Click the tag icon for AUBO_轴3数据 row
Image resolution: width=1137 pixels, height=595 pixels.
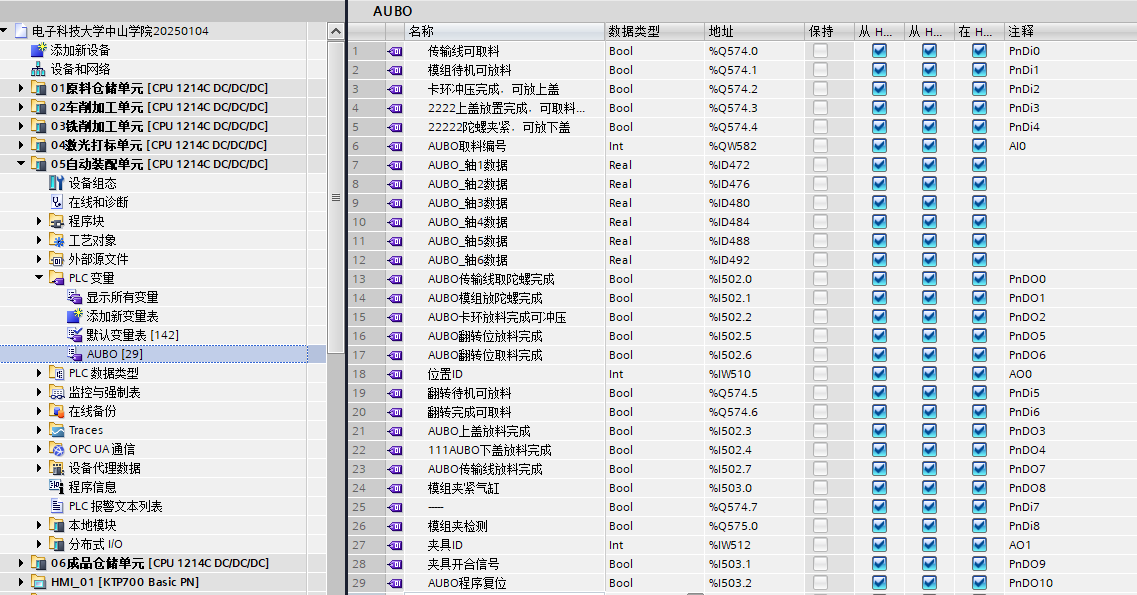395,203
